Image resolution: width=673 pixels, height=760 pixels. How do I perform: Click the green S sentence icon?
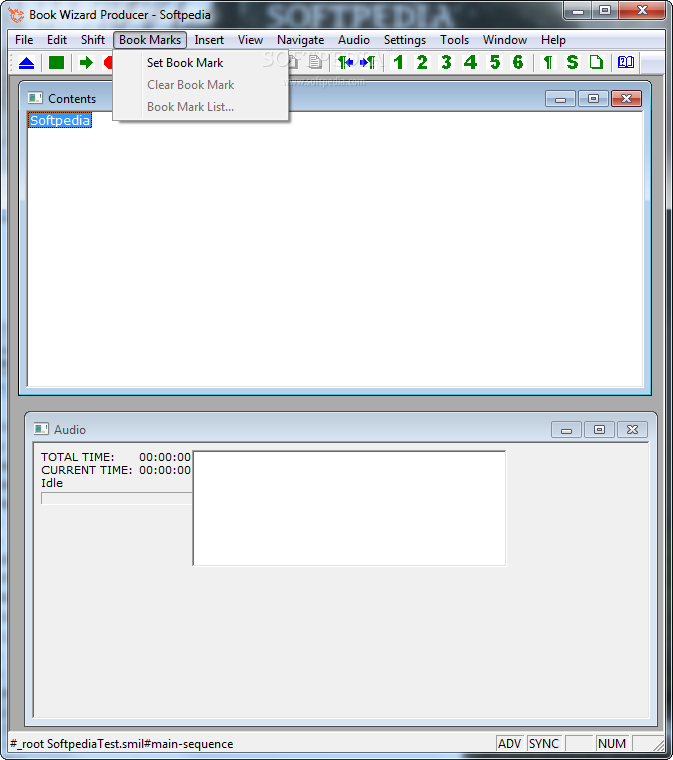coord(572,63)
